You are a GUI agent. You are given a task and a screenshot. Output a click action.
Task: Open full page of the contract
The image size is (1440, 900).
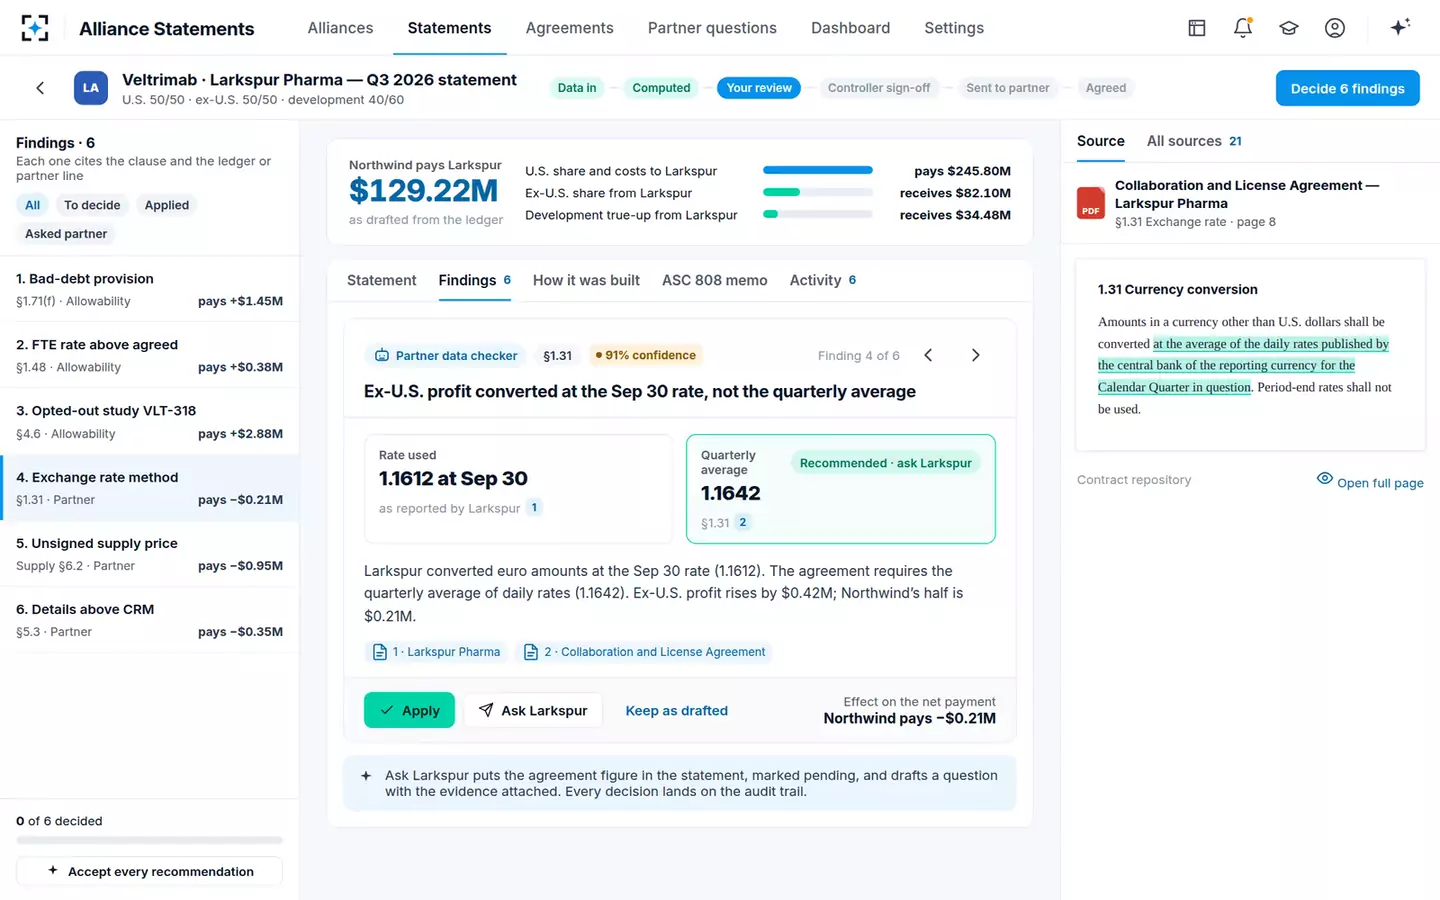click(1370, 481)
